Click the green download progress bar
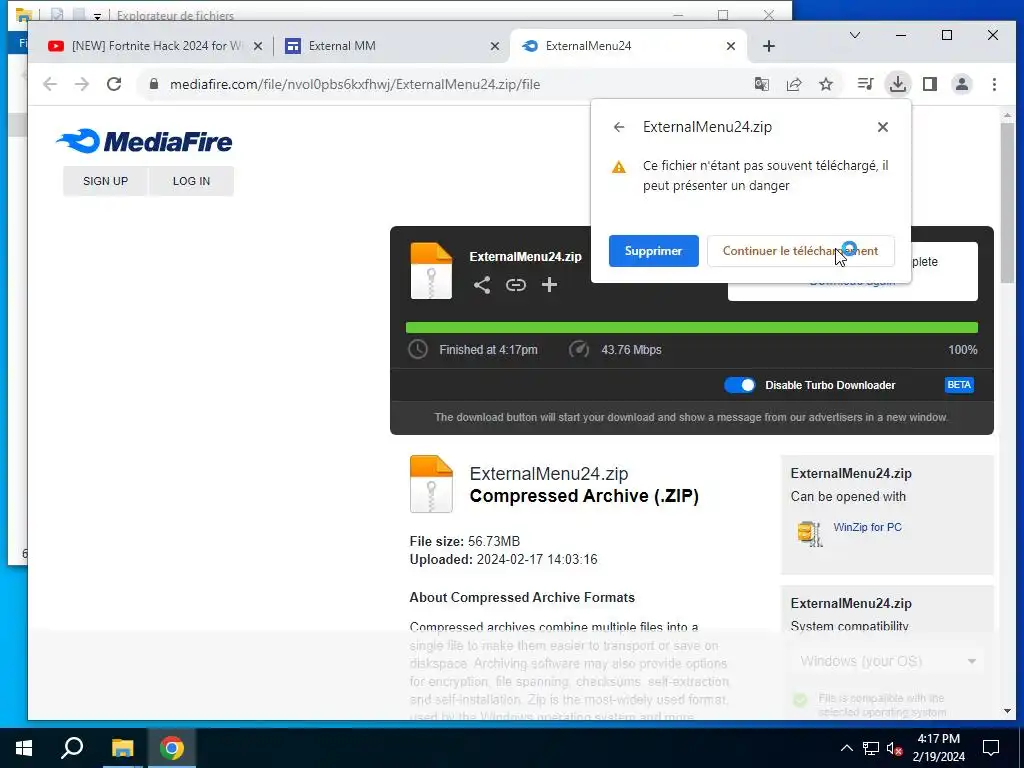Viewport: 1024px width, 768px height. coord(692,327)
